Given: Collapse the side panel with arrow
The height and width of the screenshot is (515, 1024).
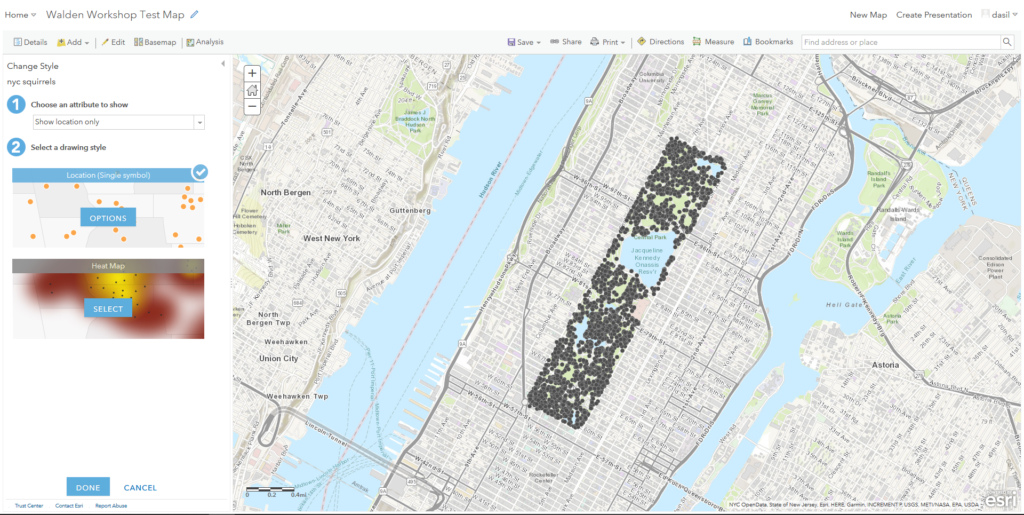Looking at the screenshot, I should 223,64.
